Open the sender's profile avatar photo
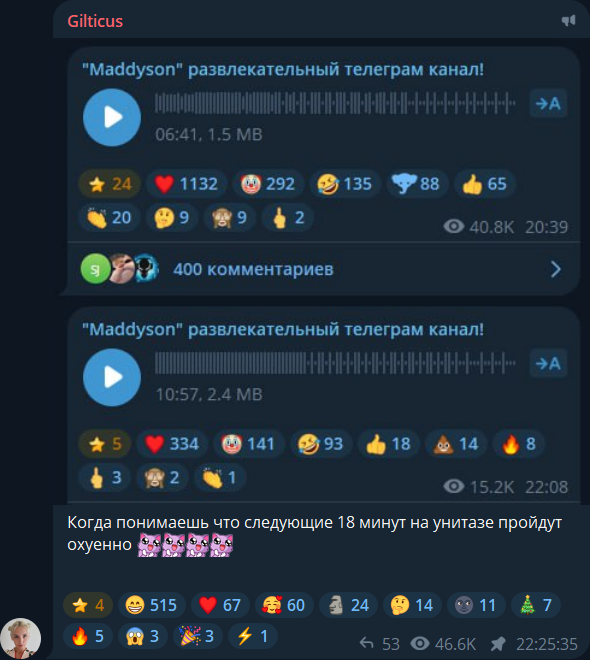Screen dimensions: 590x660 (20, 638)
